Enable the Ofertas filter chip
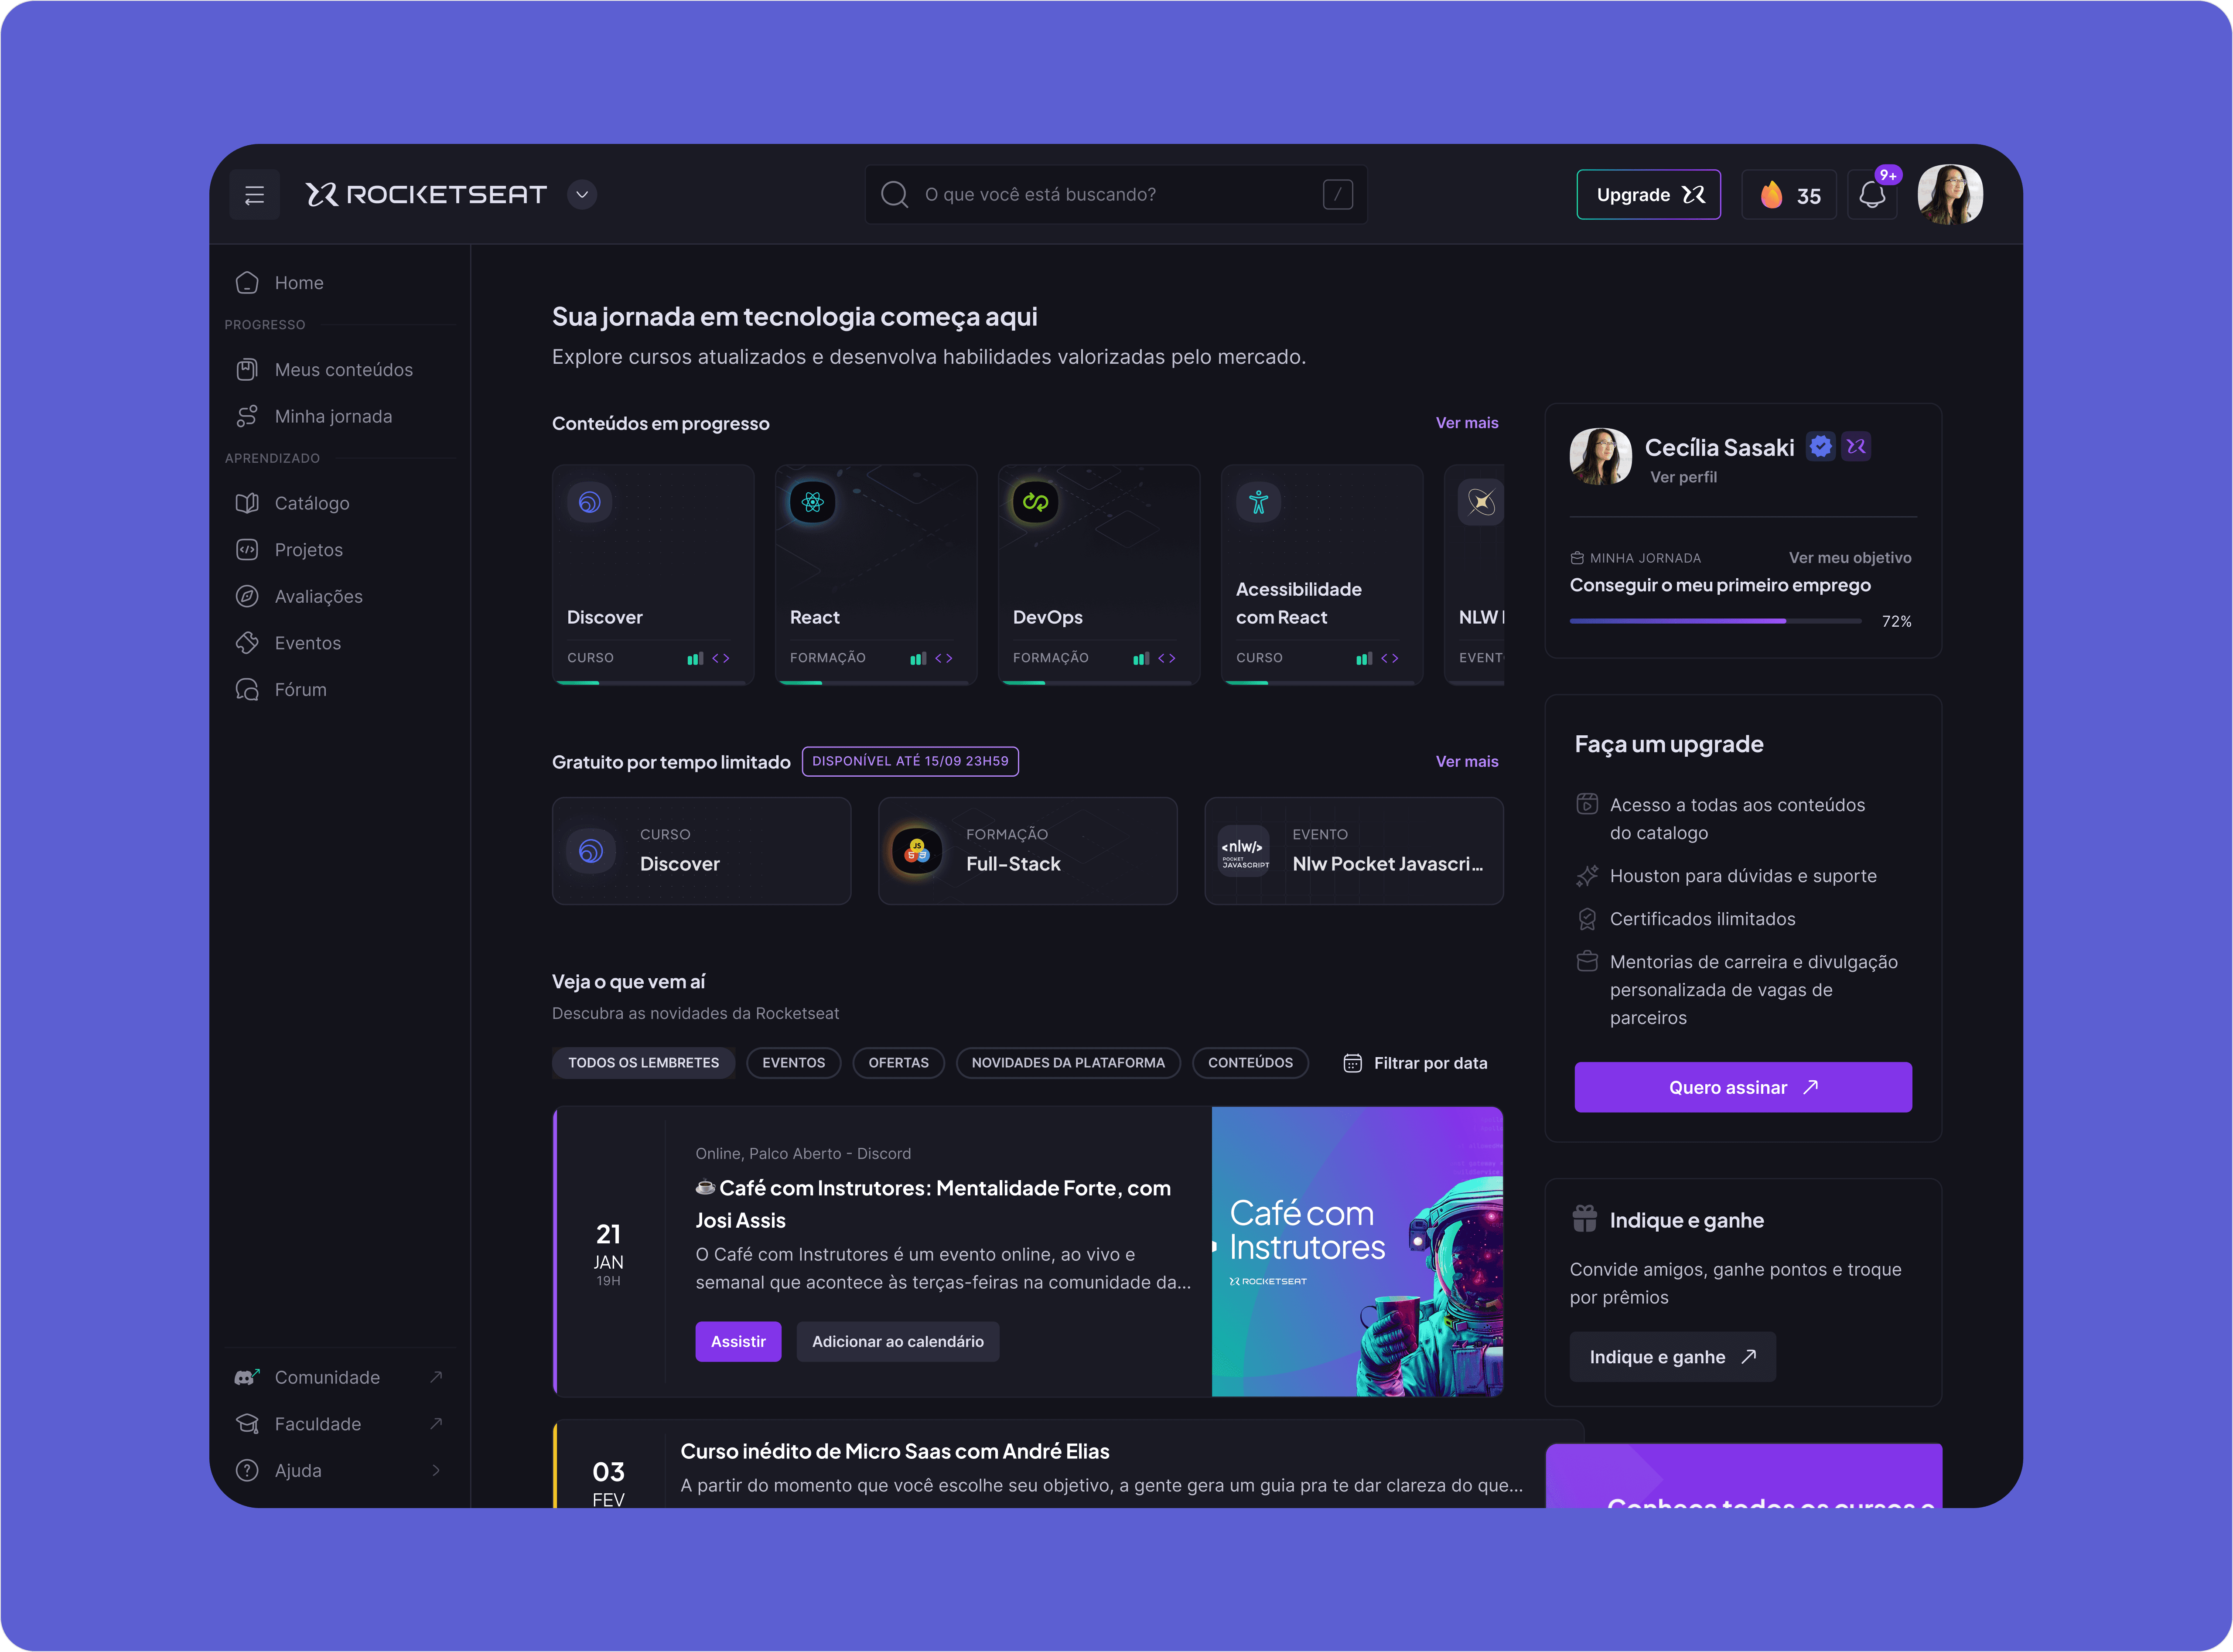The image size is (2233, 1652). coord(898,1063)
